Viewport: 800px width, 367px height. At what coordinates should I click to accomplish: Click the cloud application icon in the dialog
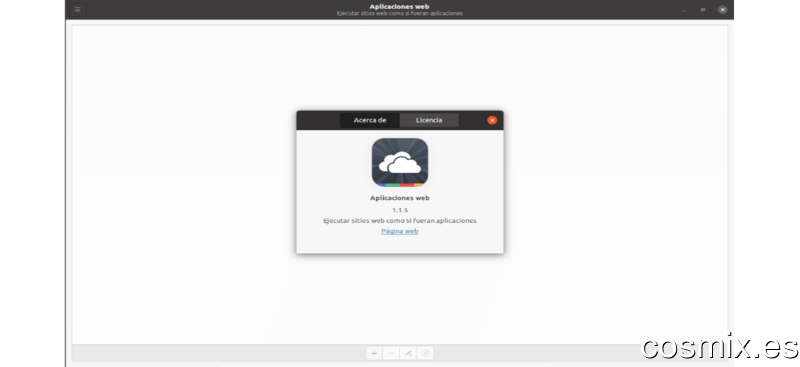(399, 162)
